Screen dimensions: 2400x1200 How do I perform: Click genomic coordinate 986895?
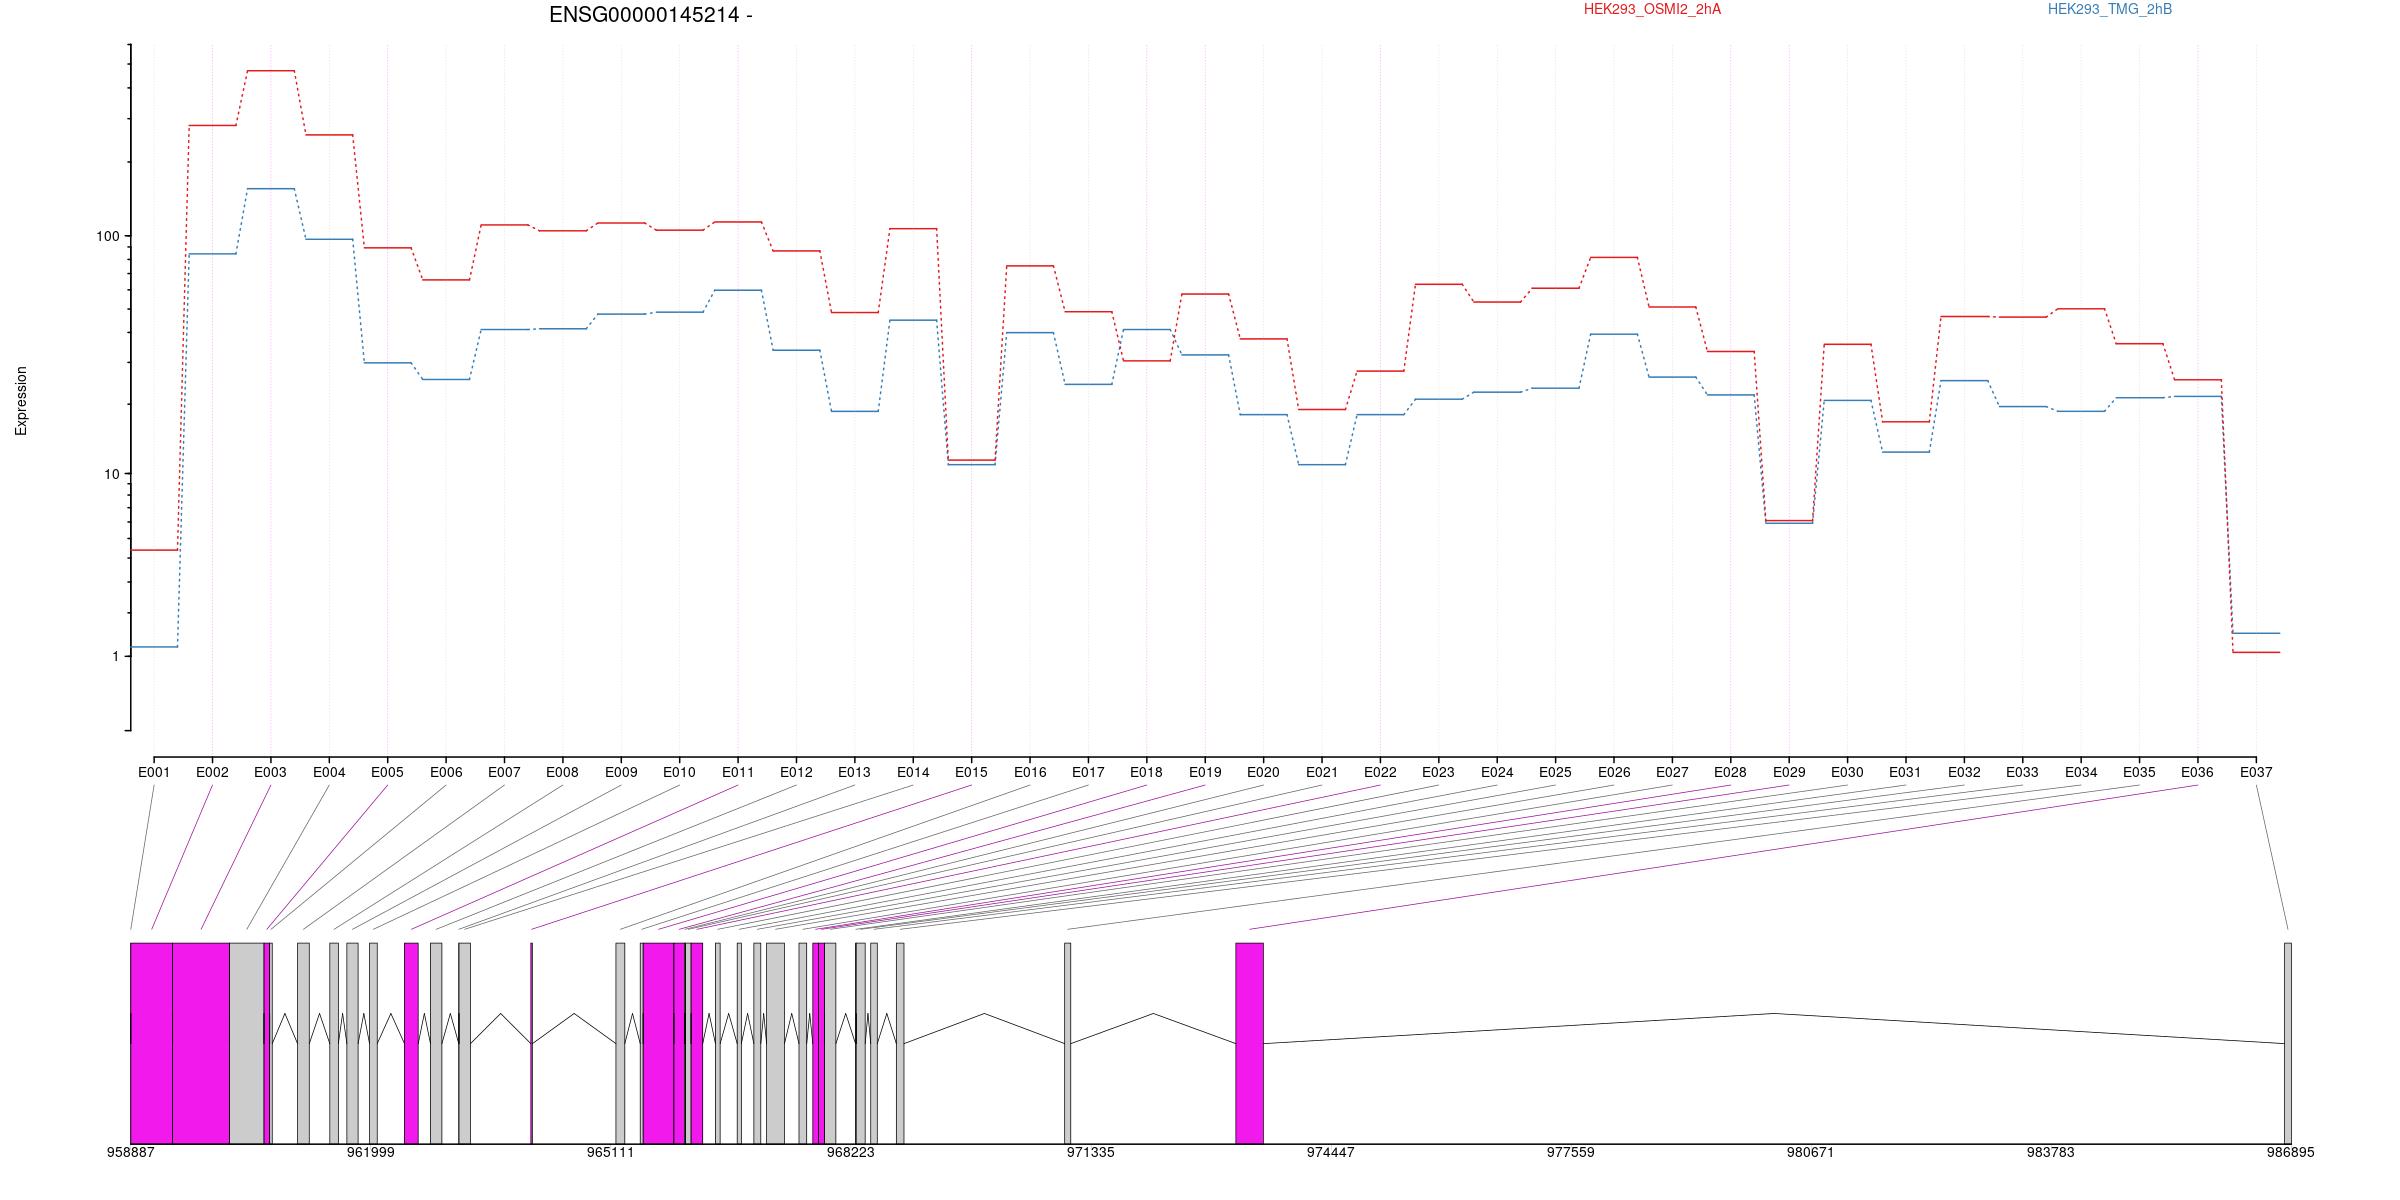click(2291, 1152)
